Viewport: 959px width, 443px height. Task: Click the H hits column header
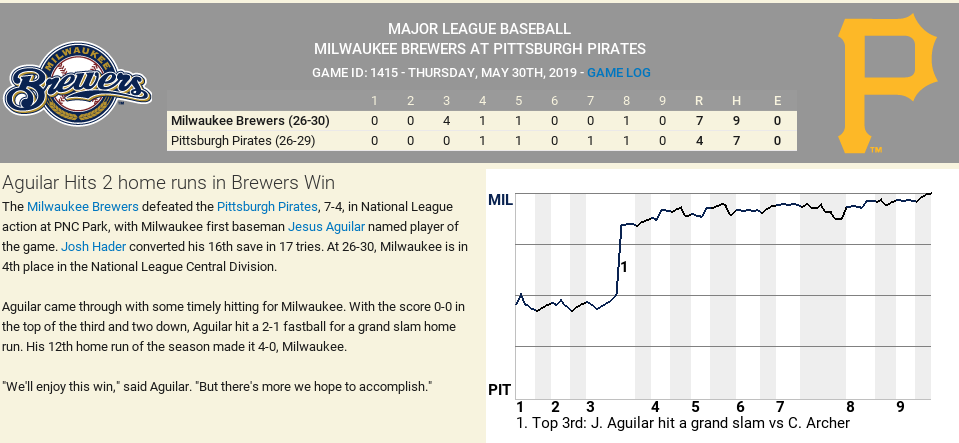tap(738, 100)
